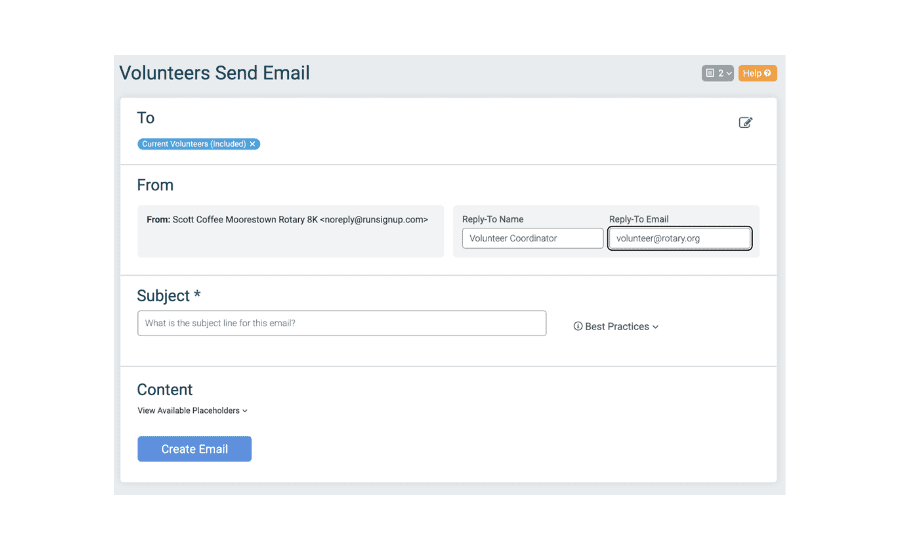This screenshot has width=900, height=550.
Task: Click the To section heading
Action: [x=146, y=118]
